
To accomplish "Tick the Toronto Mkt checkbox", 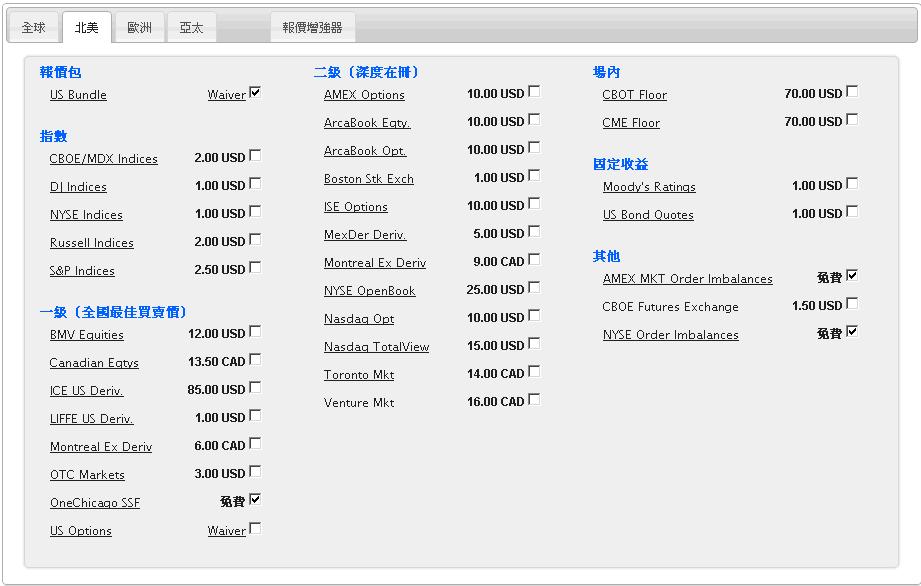I will coord(534,372).
